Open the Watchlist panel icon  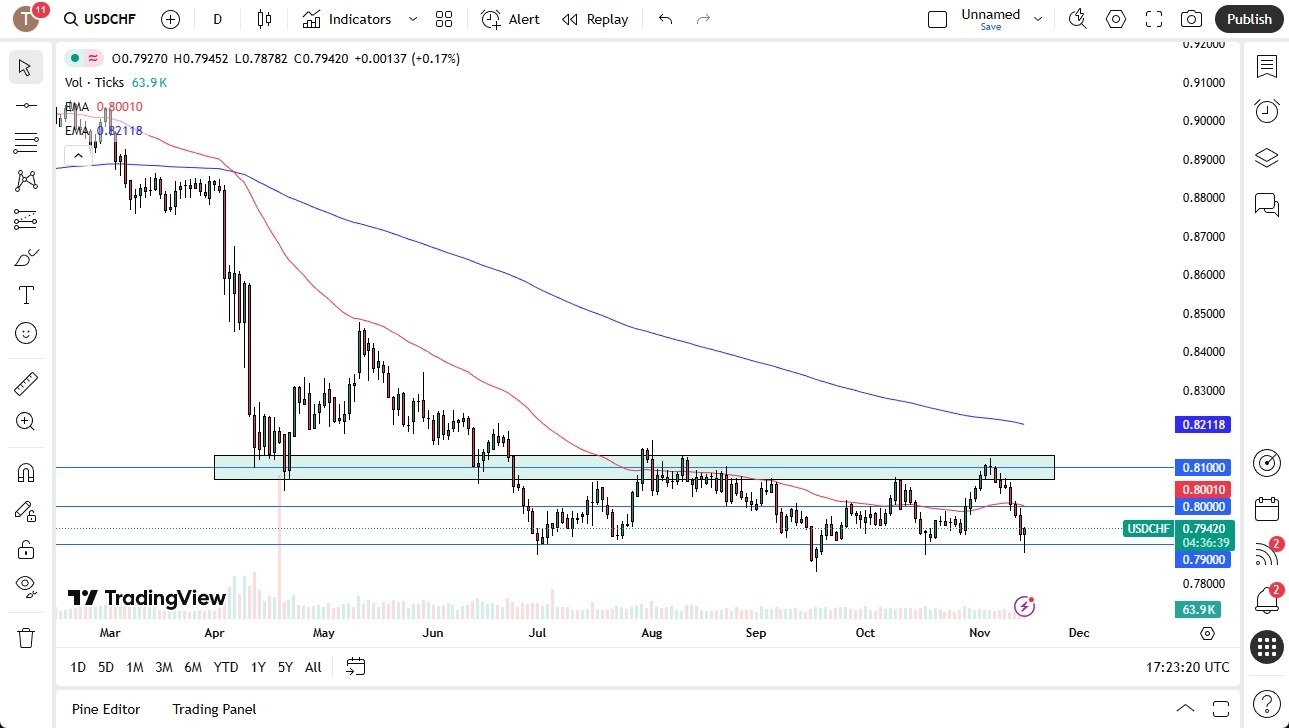tap(1266, 67)
